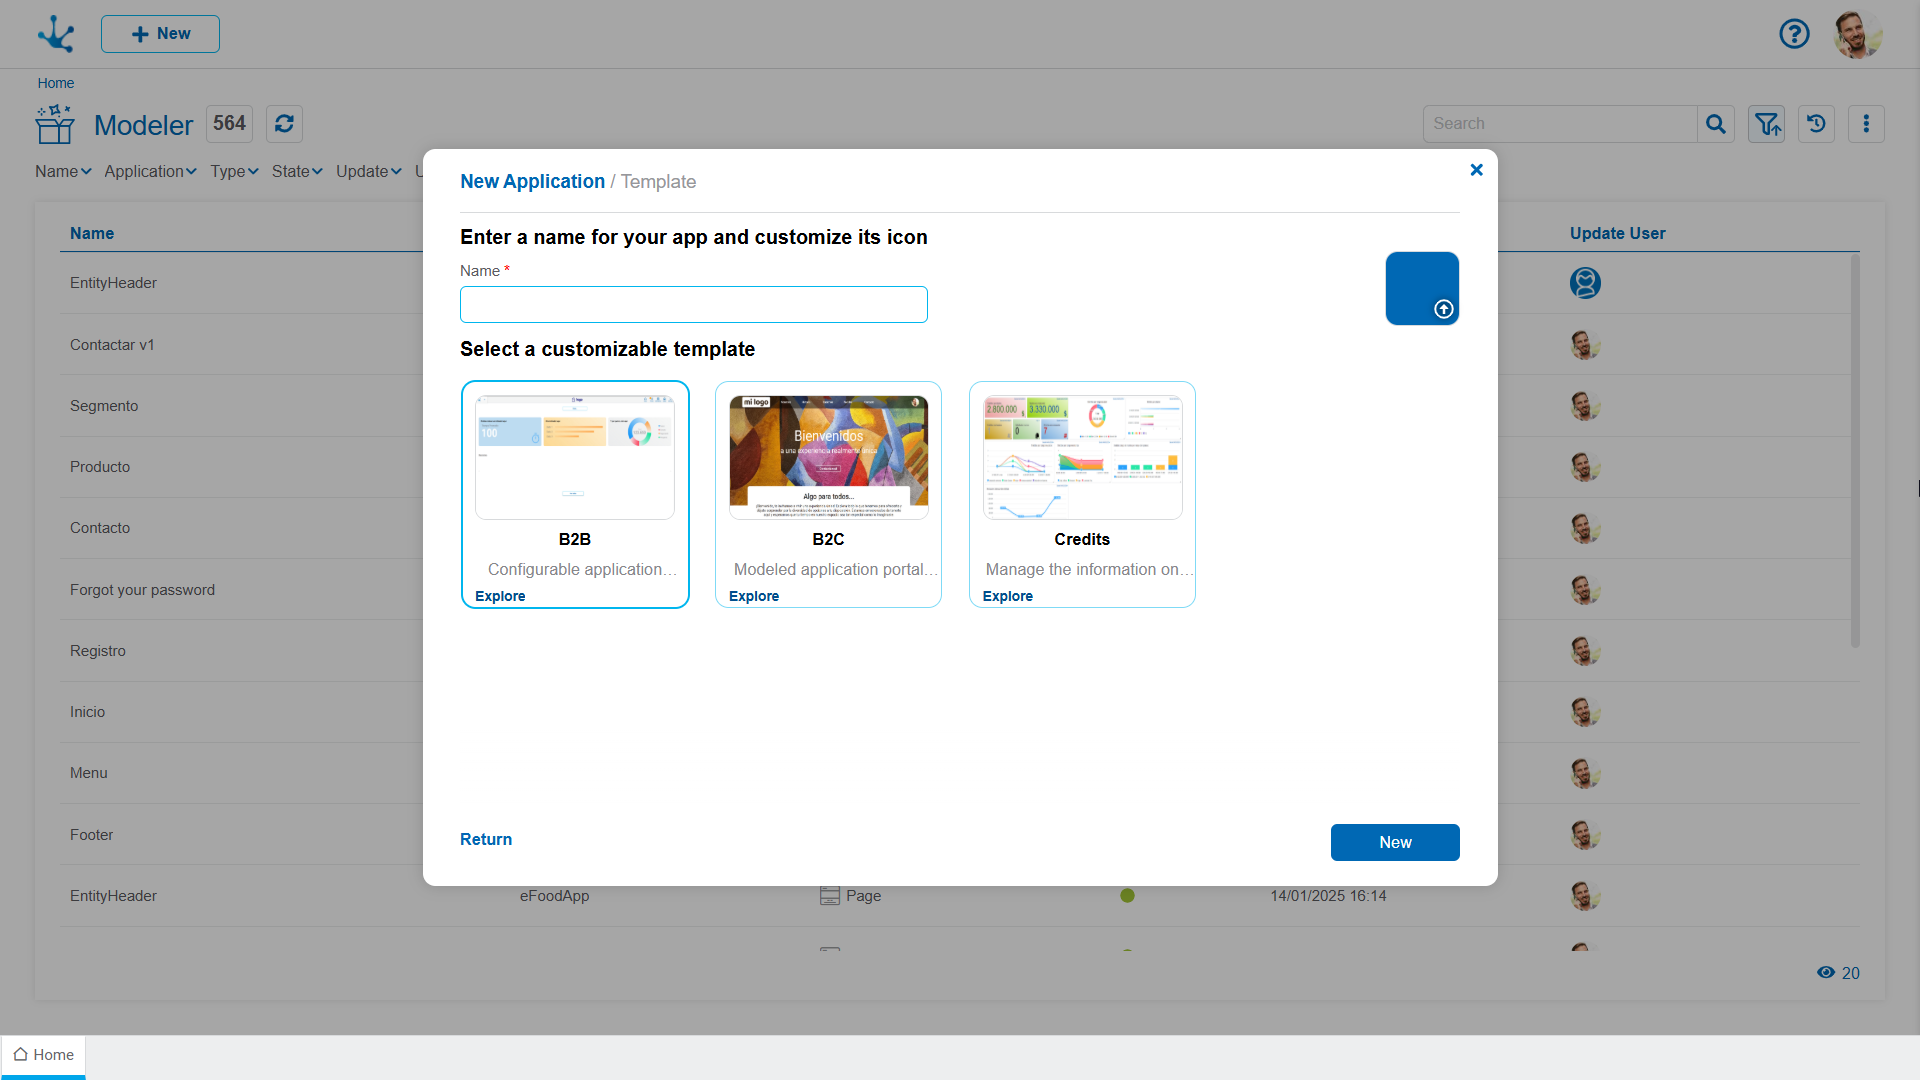Viewport: 1920px width, 1080px height.
Task: Open the help question mark icon
Action: click(1794, 34)
